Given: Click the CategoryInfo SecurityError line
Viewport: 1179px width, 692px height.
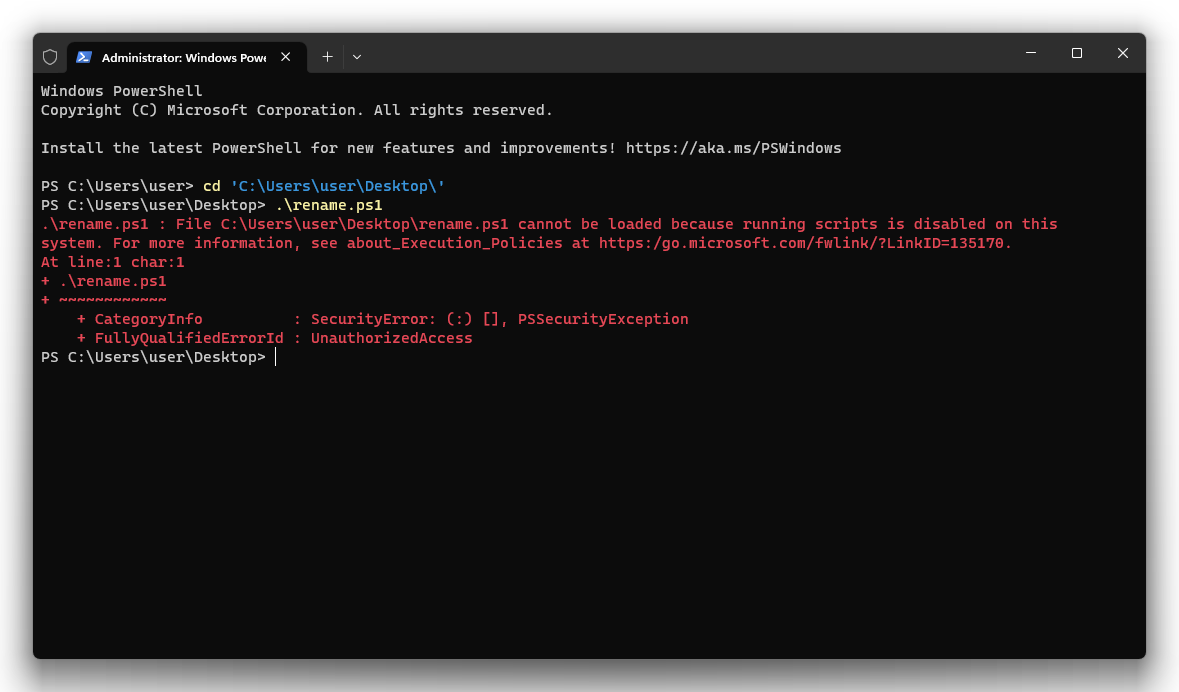Looking at the screenshot, I should (382, 319).
